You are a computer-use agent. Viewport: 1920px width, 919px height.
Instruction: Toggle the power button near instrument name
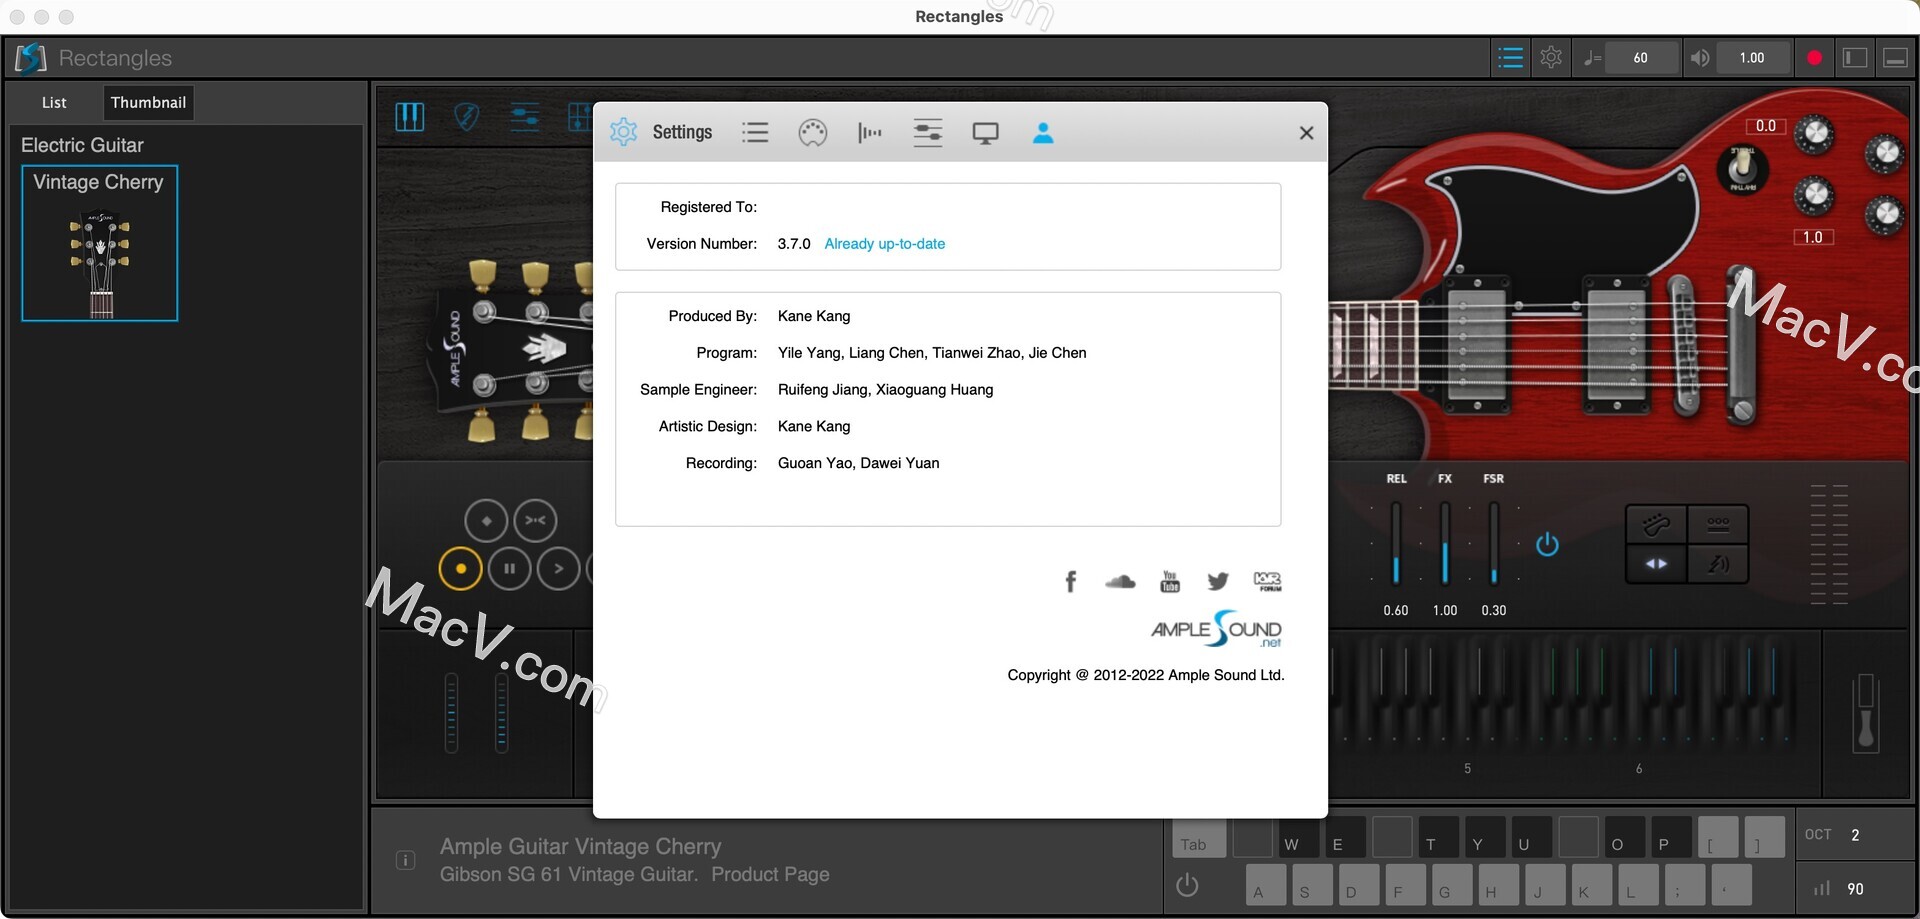(1186, 885)
